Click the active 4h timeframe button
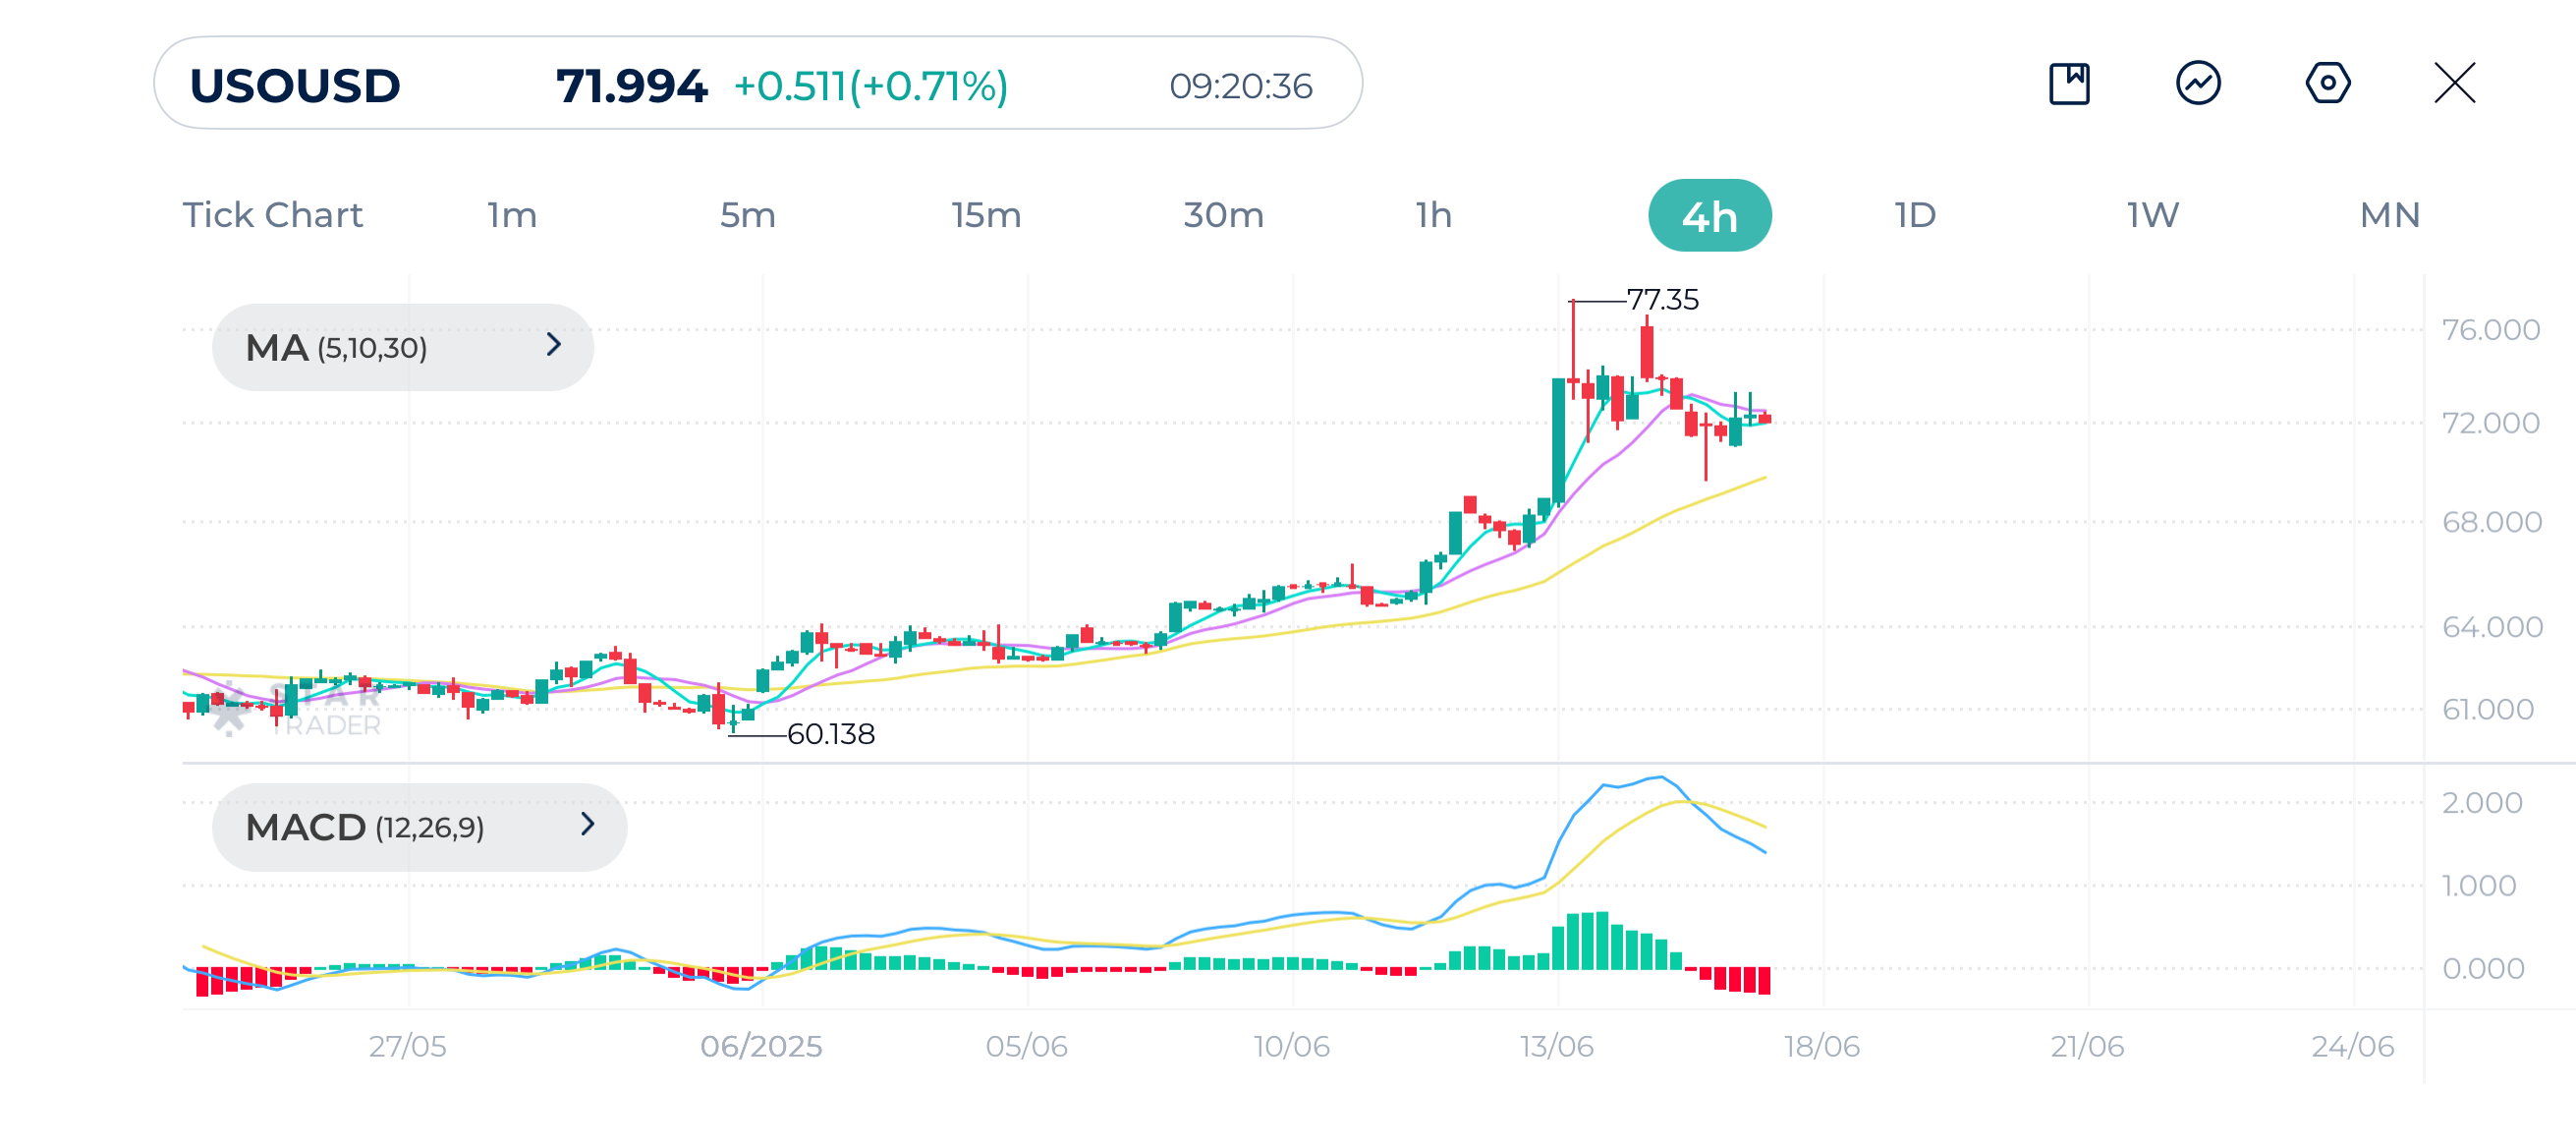Viewport: 2576px width, 1147px height. 1709,215
